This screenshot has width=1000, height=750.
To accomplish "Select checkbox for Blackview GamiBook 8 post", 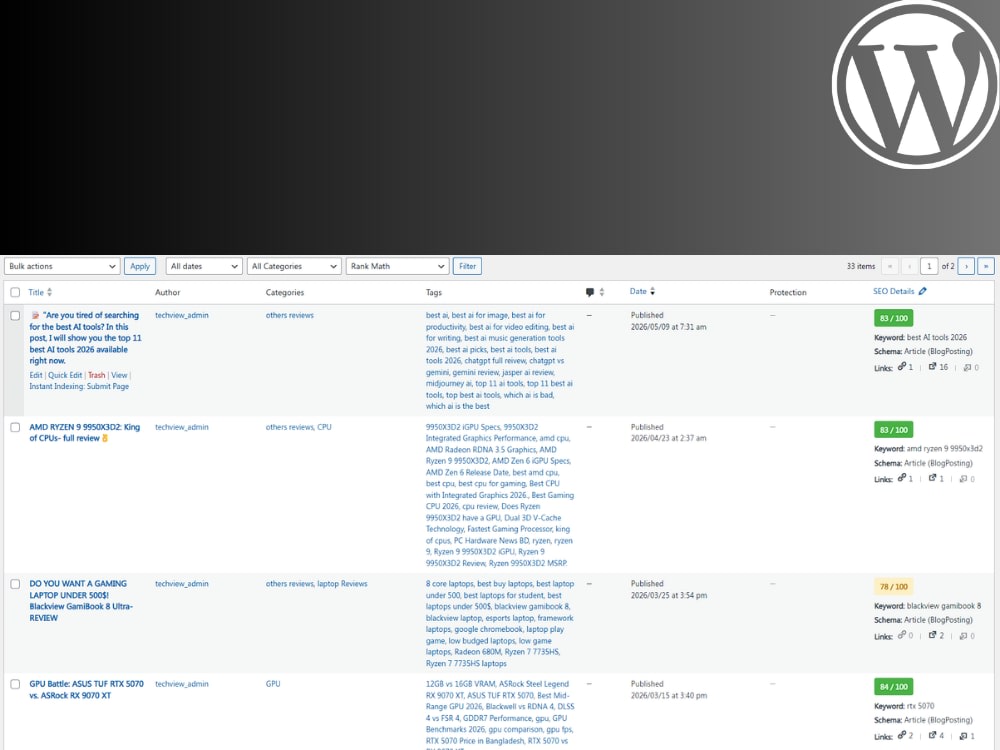I will (x=15, y=584).
